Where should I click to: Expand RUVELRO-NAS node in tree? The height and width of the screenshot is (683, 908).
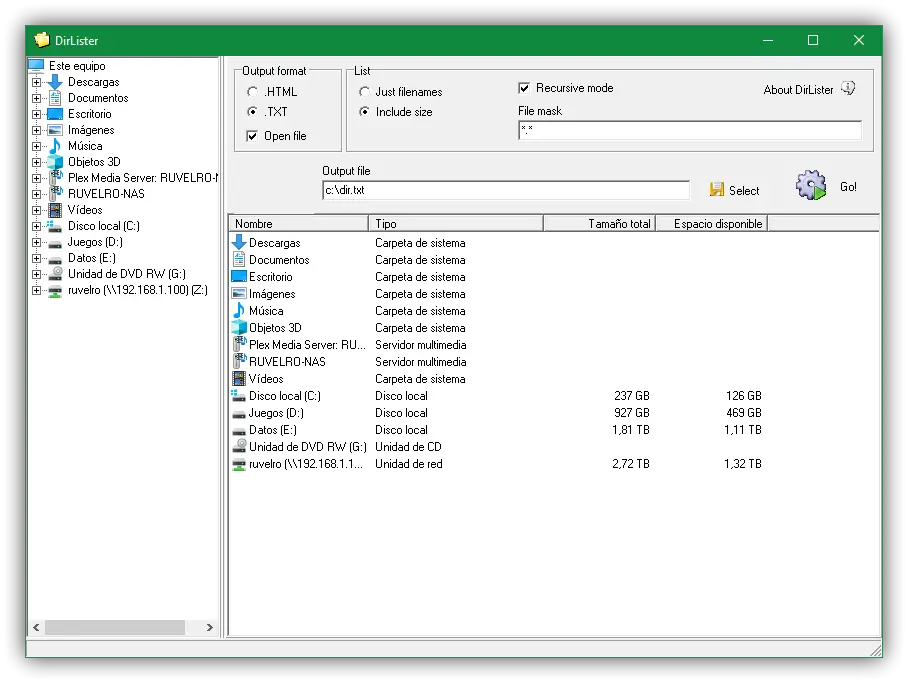coord(36,194)
